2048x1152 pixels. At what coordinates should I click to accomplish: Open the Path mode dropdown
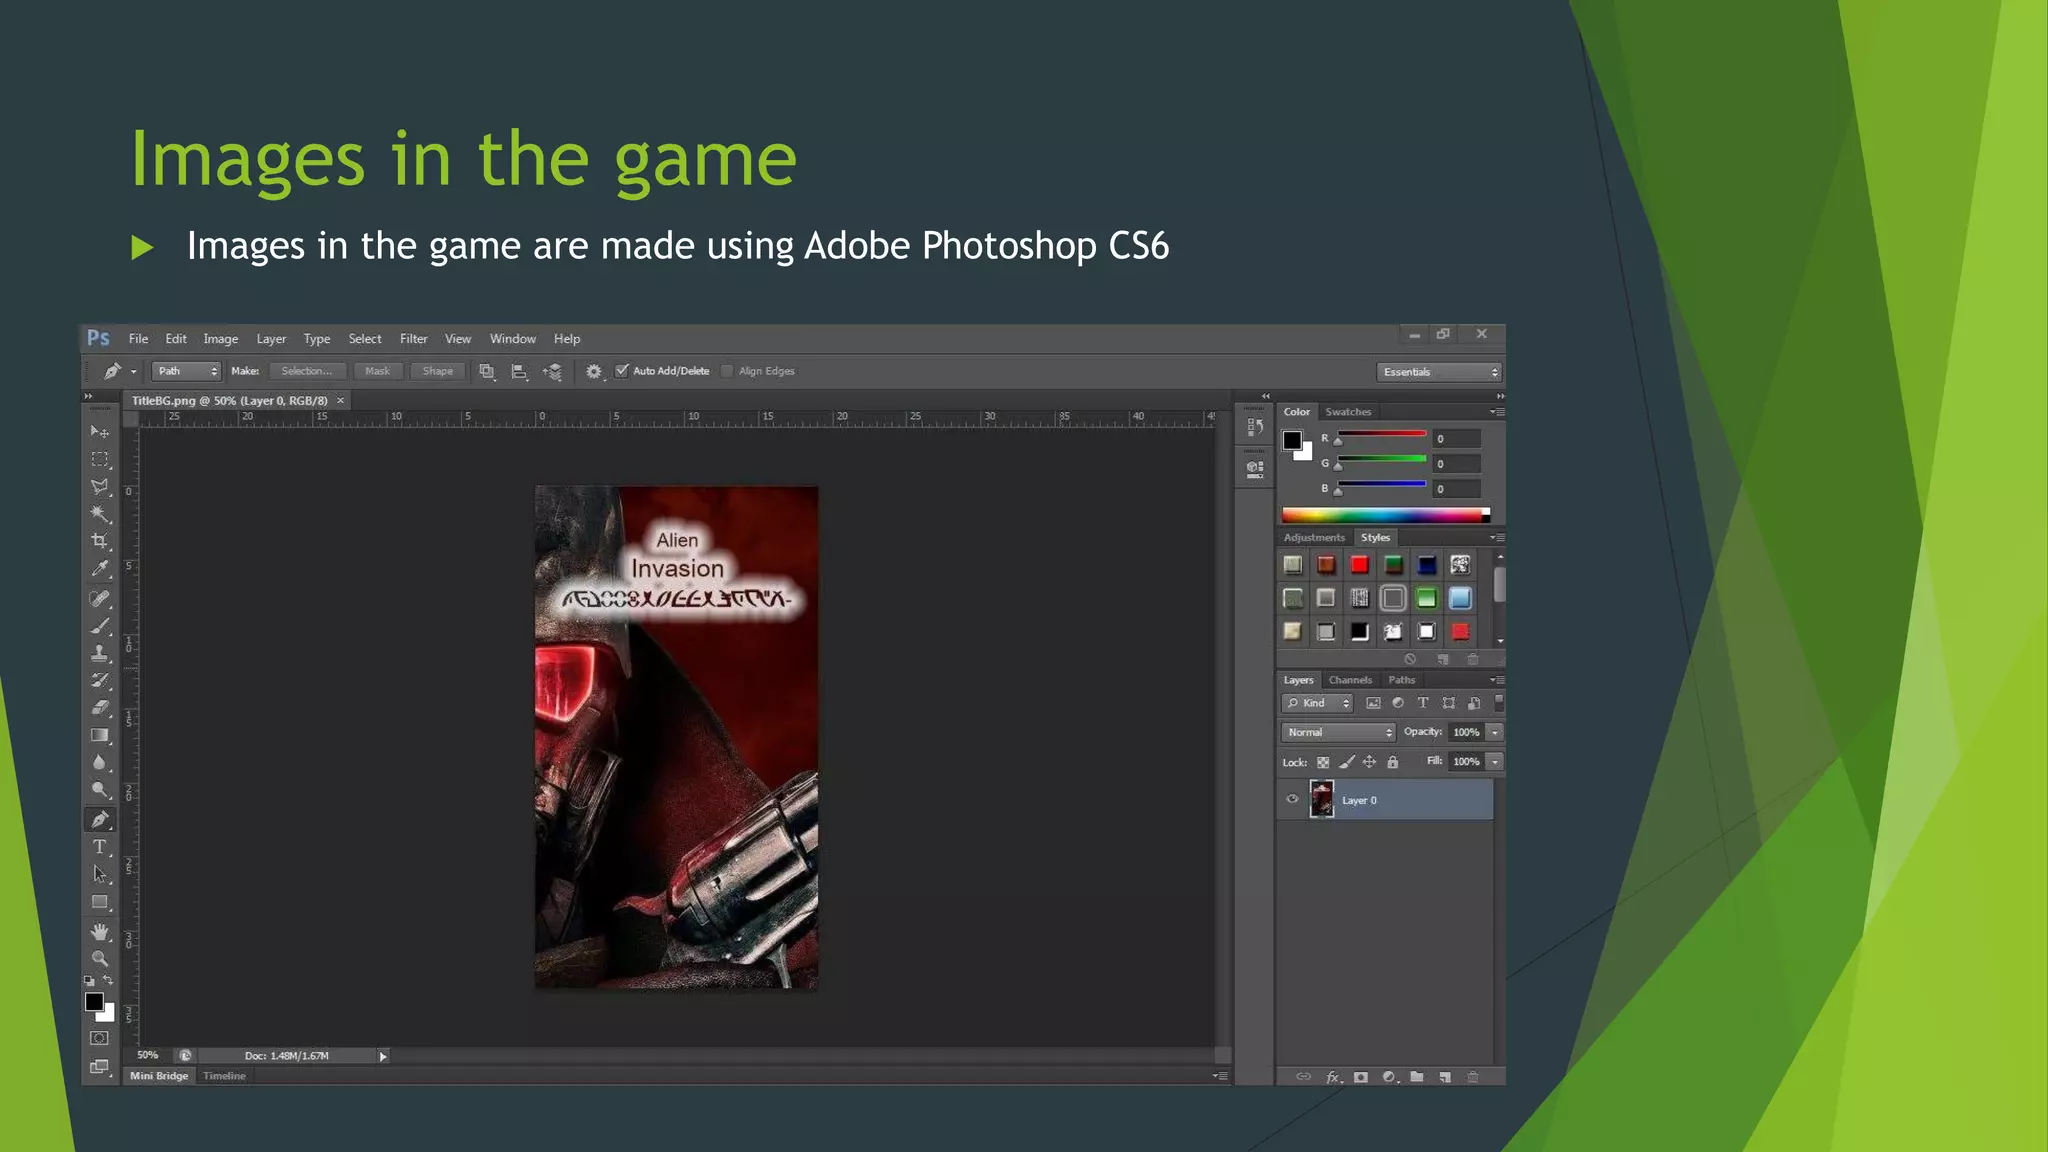tap(186, 371)
